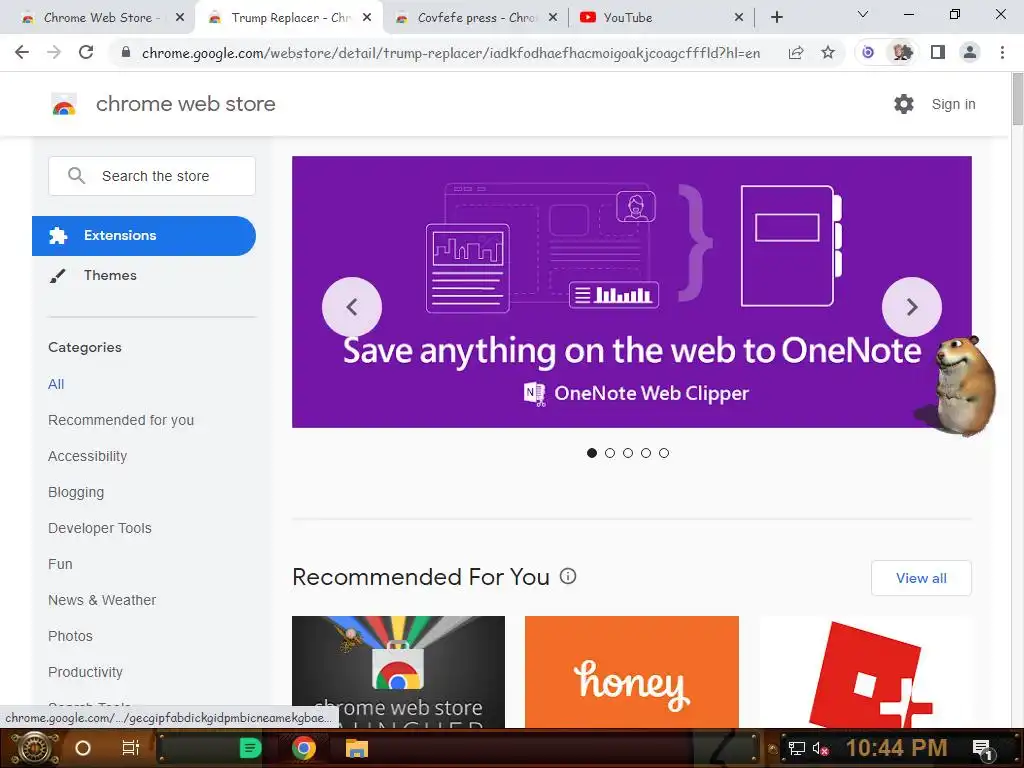Choose the All category
The image size is (1024, 768).
pos(56,384)
